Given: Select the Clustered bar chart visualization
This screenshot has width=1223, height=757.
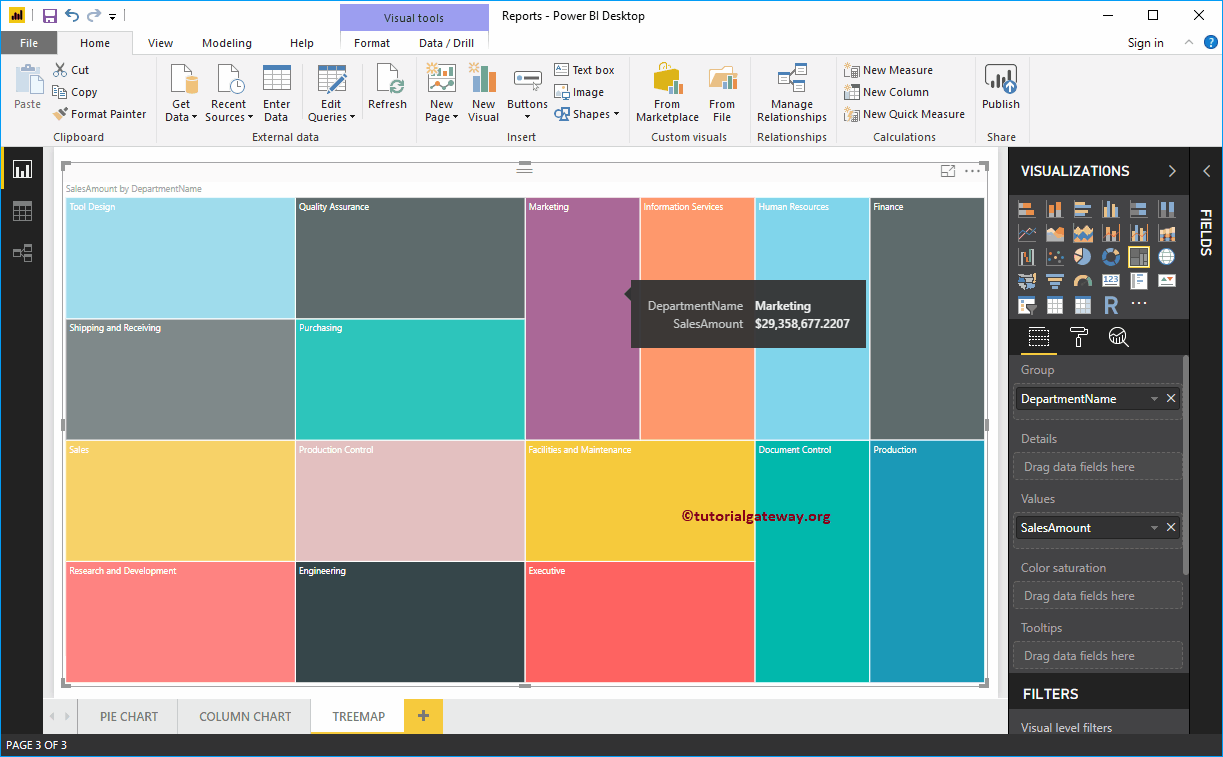Looking at the screenshot, I should 1083,209.
